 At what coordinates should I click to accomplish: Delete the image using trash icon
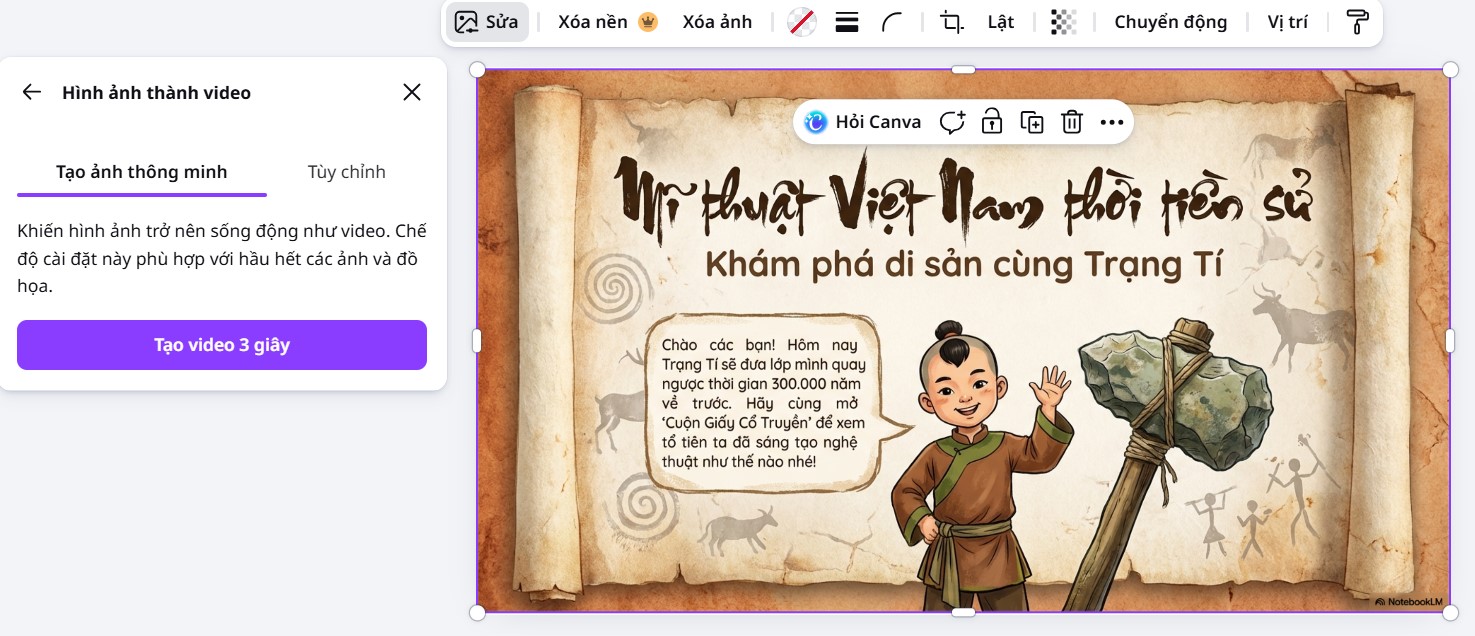[x=1071, y=121]
